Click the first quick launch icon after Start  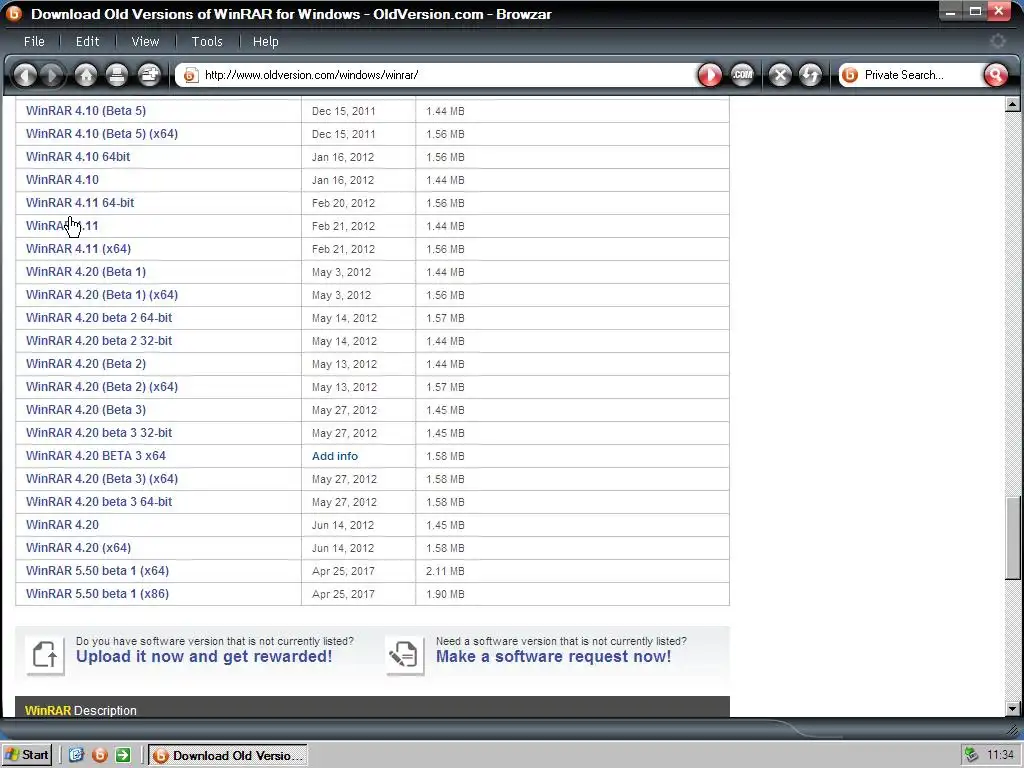click(76, 755)
